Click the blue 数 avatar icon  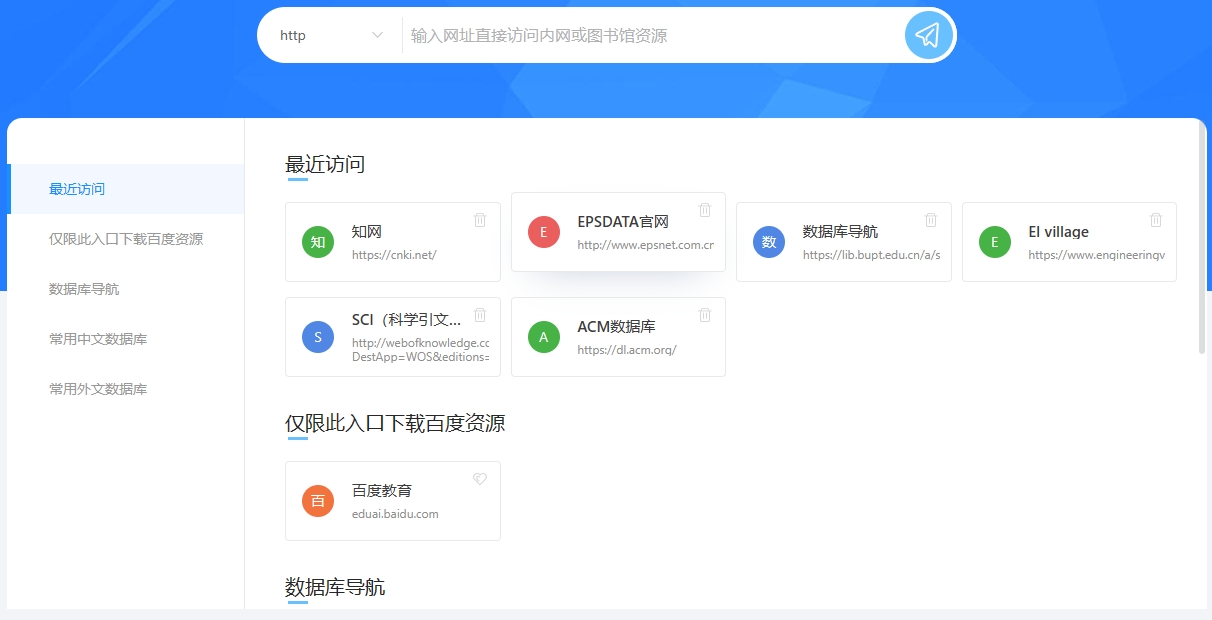pyautogui.click(x=769, y=242)
